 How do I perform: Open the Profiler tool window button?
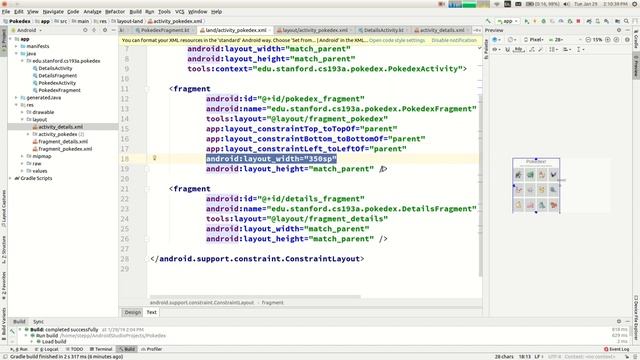(x=151, y=349)
